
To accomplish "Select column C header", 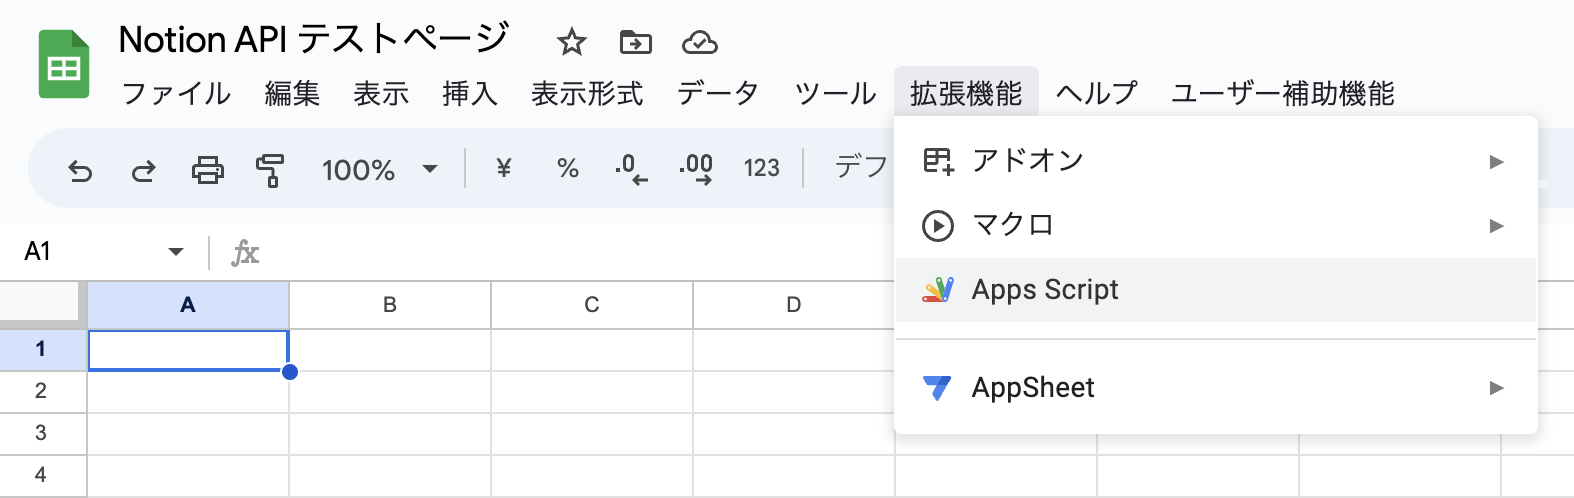I will (x=592, y=305).
